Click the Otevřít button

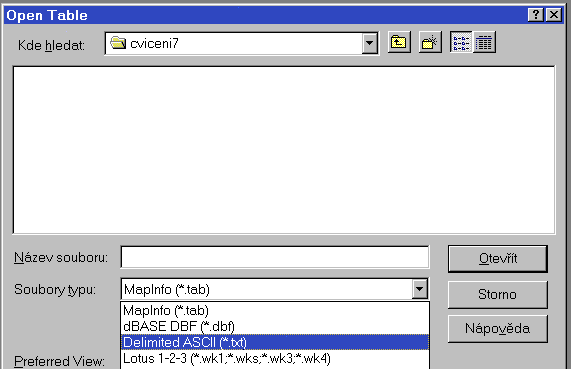[x=498, y=259]
